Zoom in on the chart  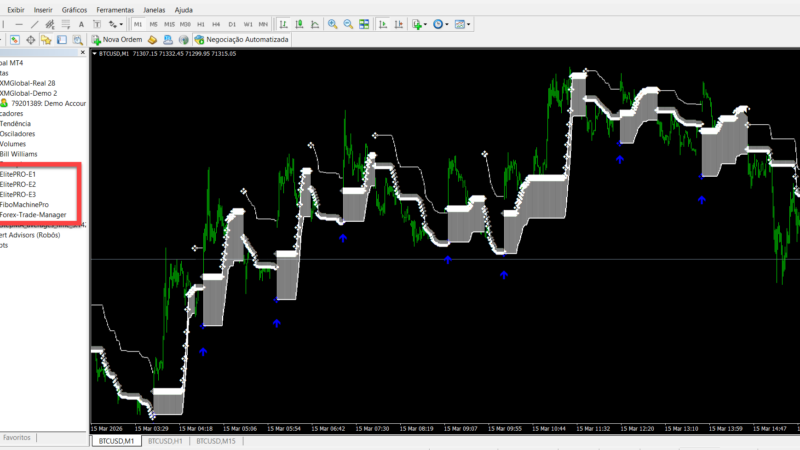point(333,24)
